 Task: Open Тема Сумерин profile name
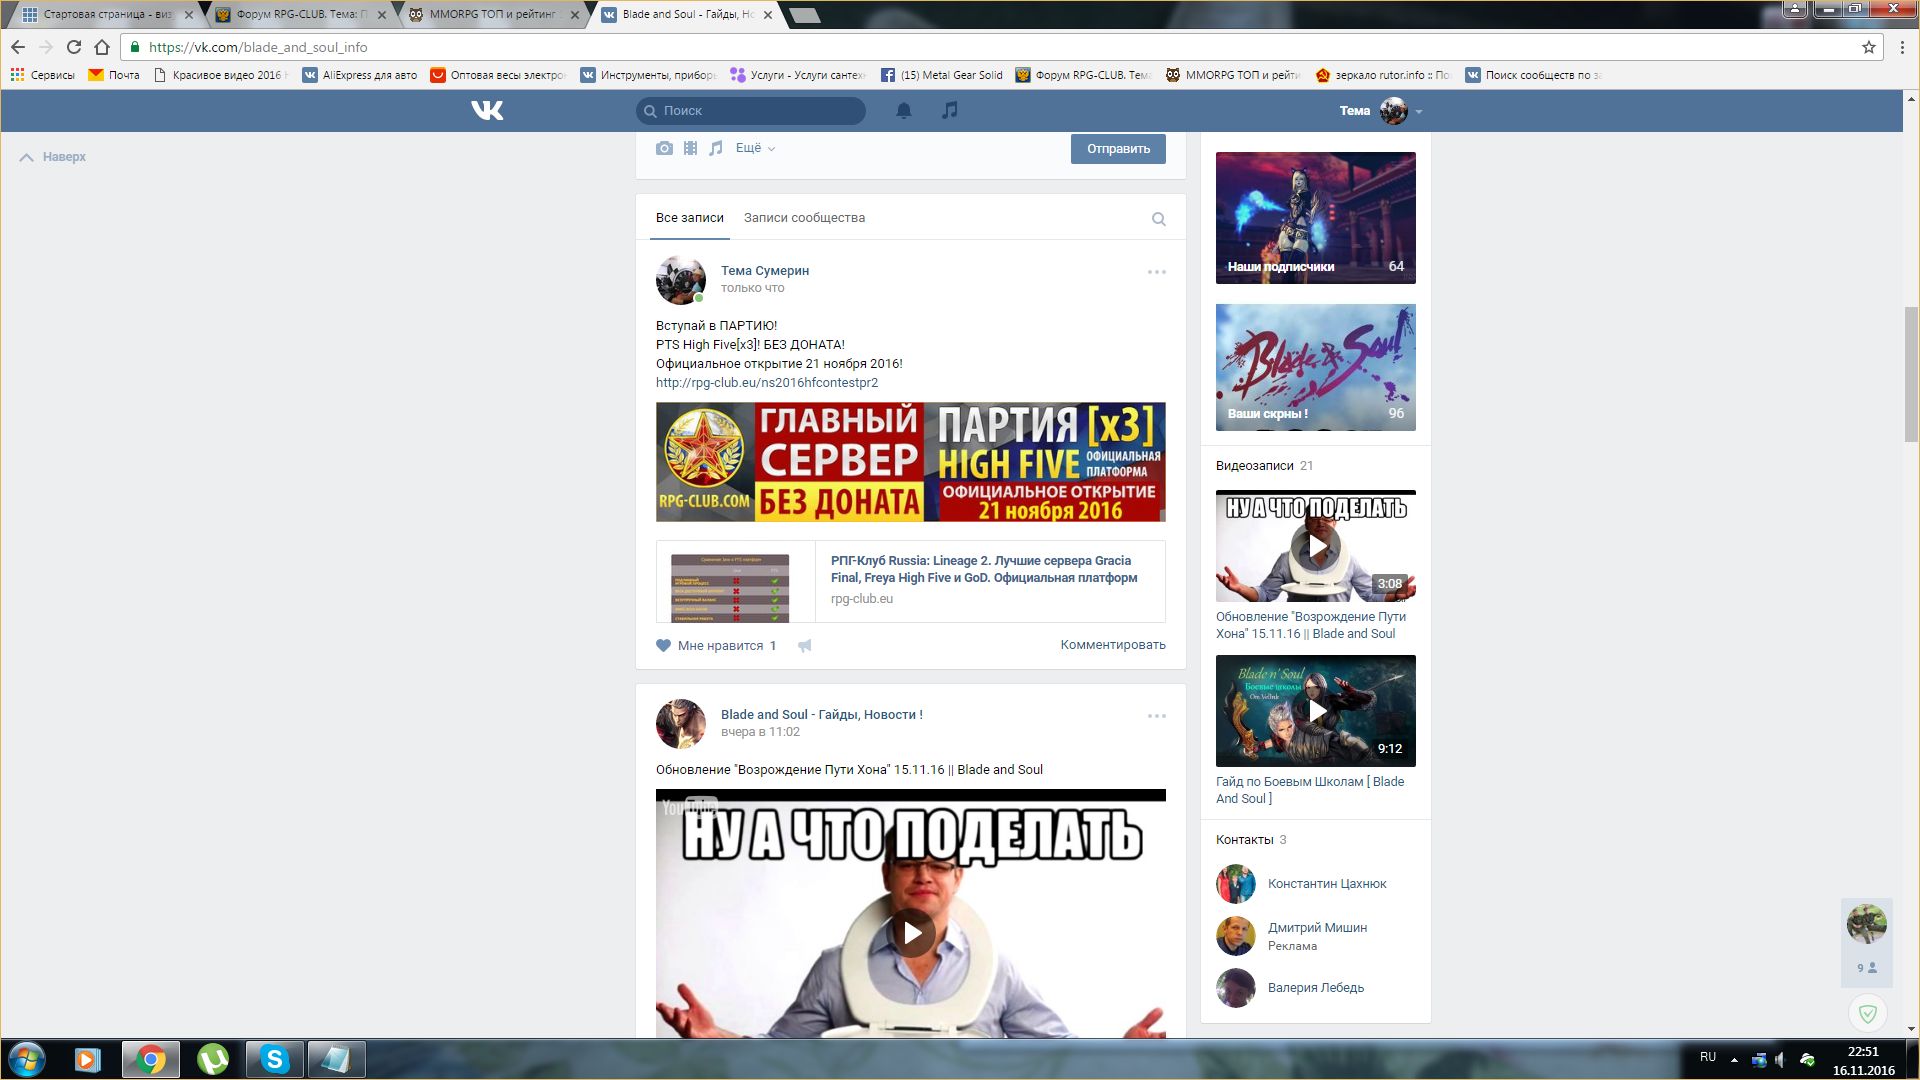[x=765, y=271]
